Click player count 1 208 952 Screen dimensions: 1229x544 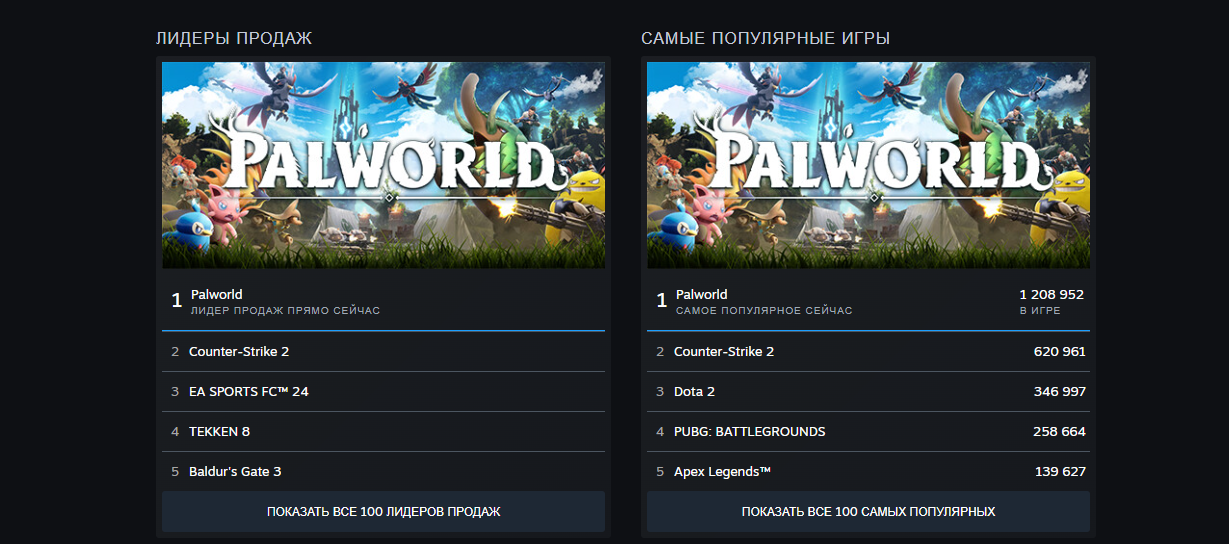[1052, 295]
